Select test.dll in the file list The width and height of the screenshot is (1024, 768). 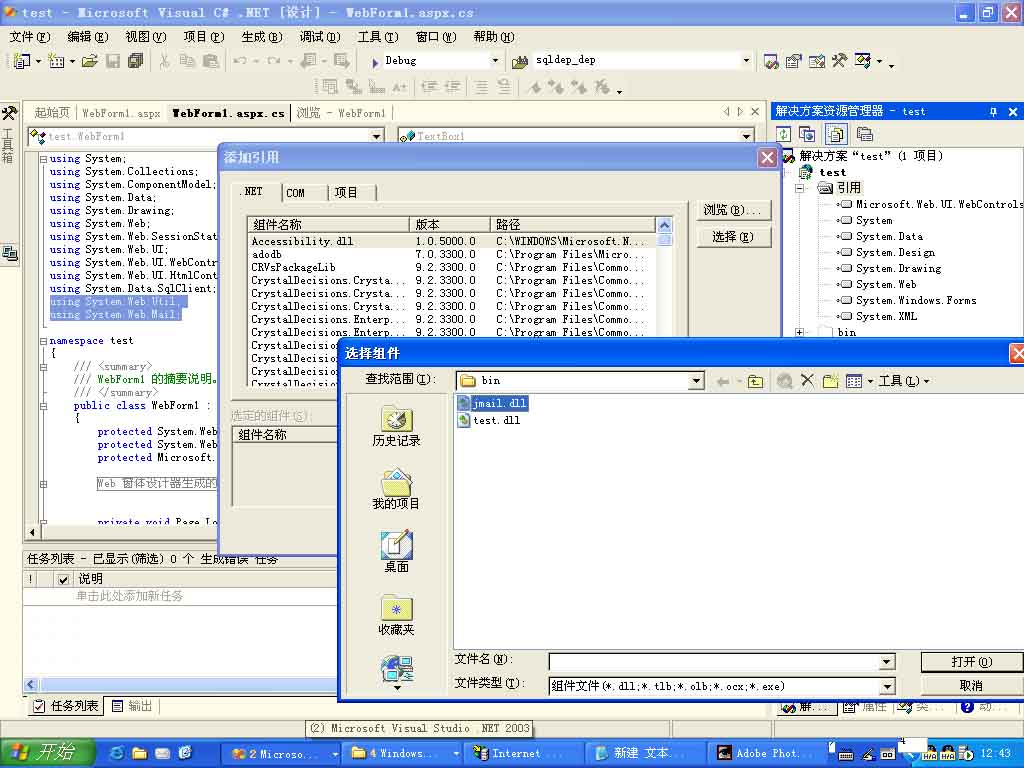489,420
